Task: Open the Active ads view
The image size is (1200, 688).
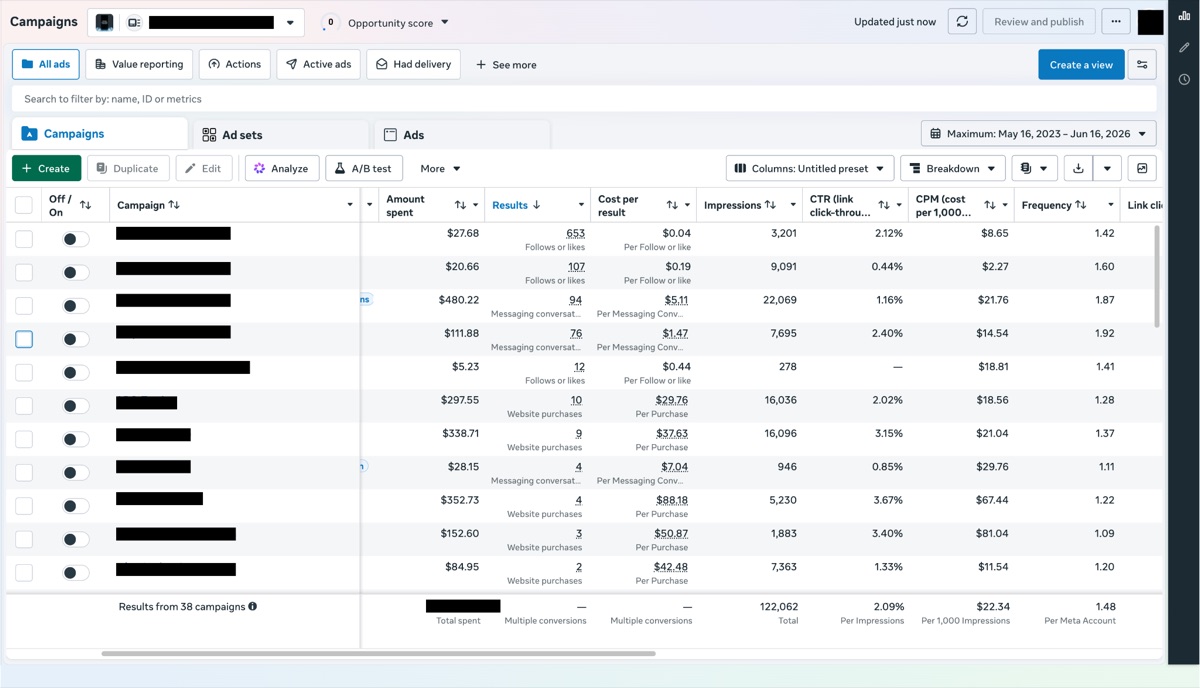Action: pyautogui.click(x=318, y=64)
